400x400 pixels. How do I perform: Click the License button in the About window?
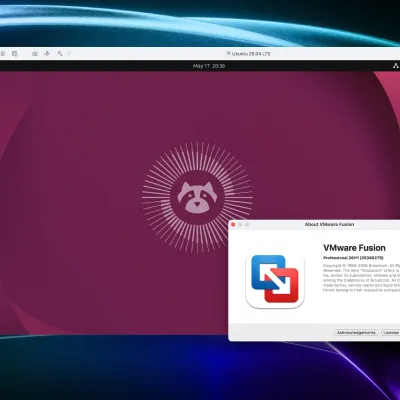pos(391,332)
